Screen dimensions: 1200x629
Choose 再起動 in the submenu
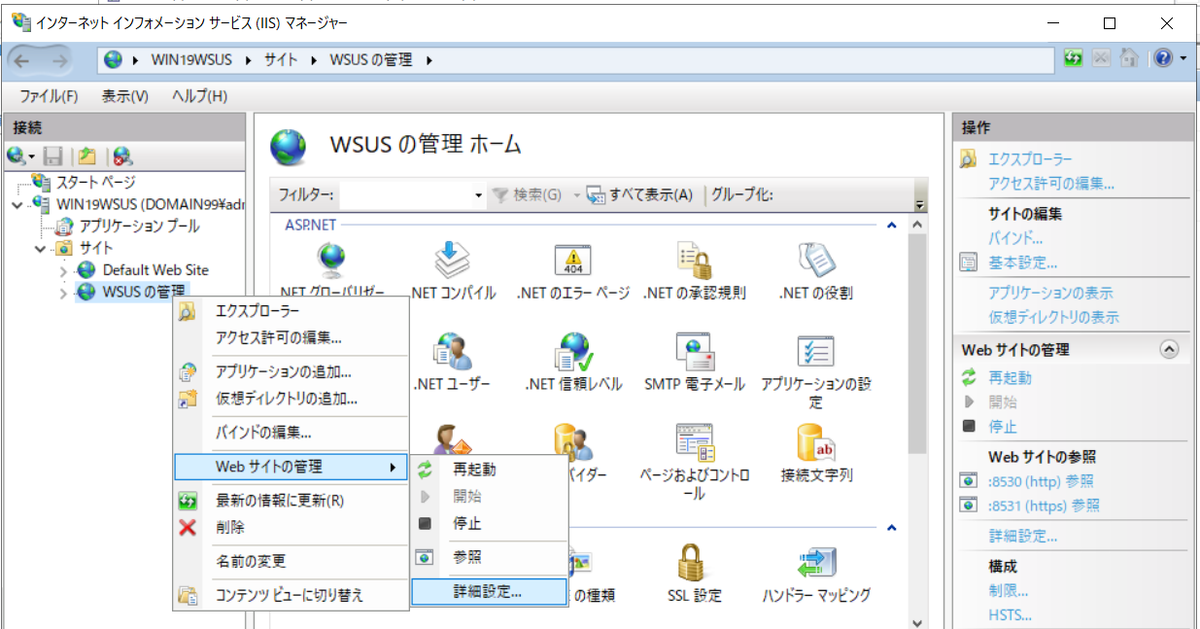[489, 469]
